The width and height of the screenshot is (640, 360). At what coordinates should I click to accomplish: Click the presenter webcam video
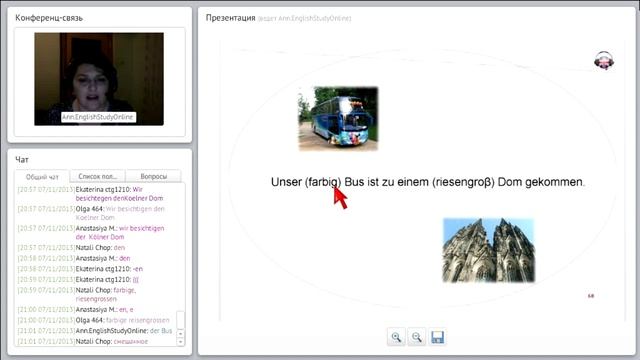(x=99, y=79)
